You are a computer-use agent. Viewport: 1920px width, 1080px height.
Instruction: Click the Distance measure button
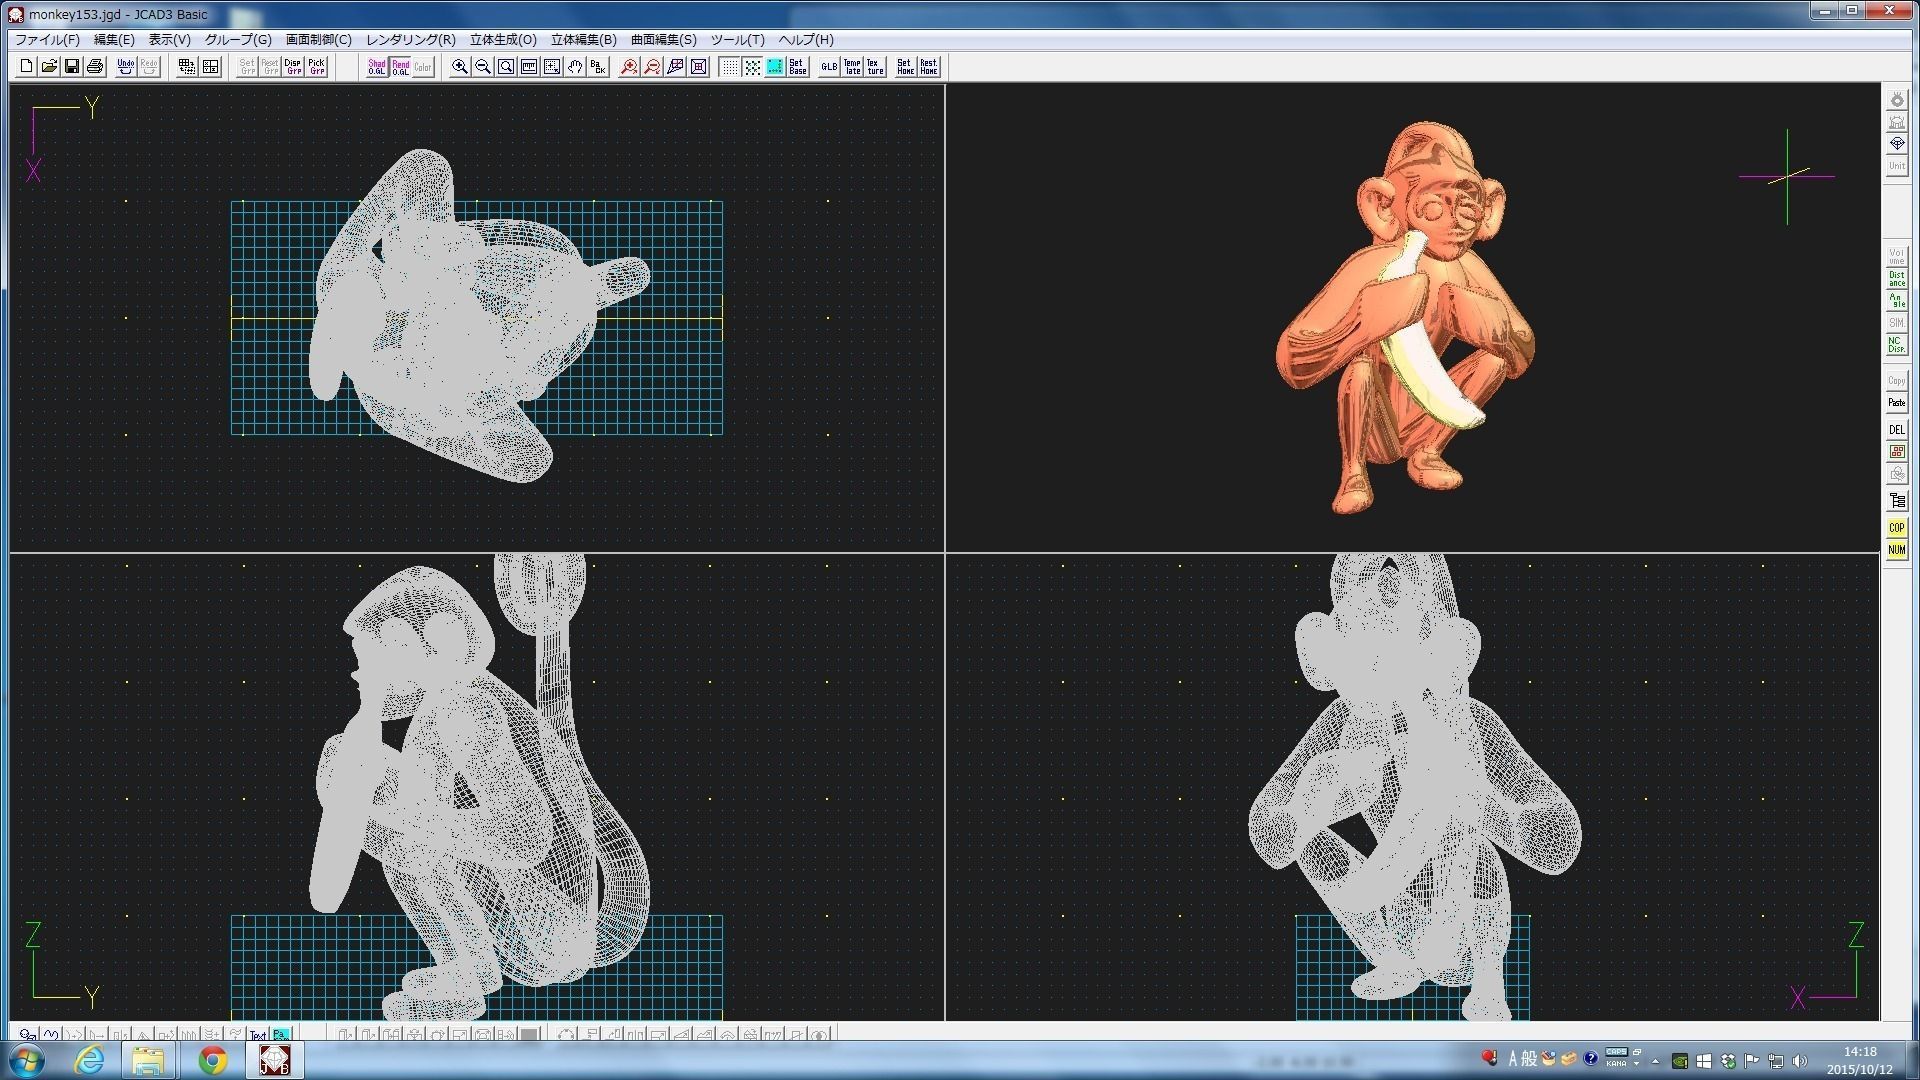[x=1896, y=279]
